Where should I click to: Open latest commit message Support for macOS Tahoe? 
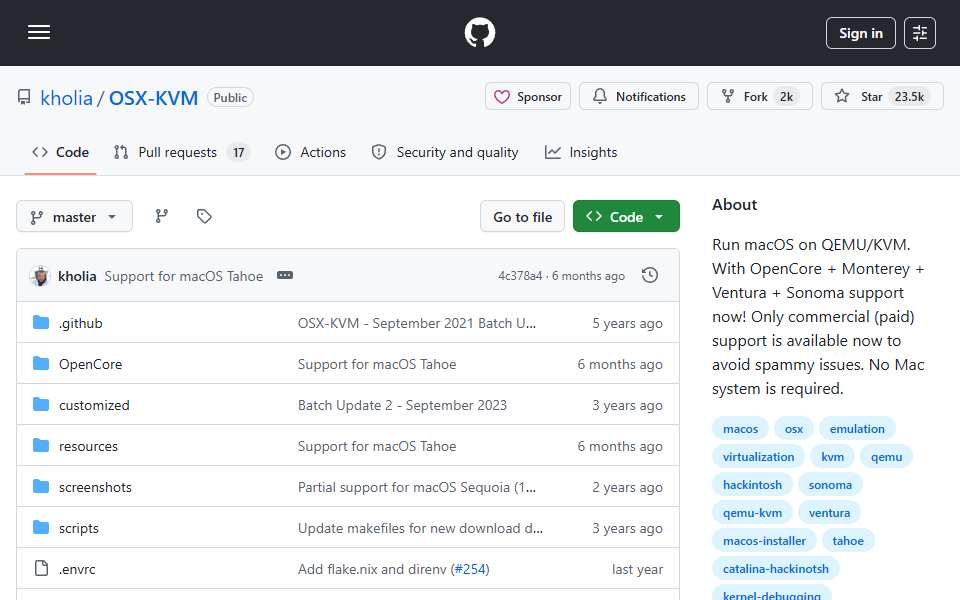click(184, 276)
